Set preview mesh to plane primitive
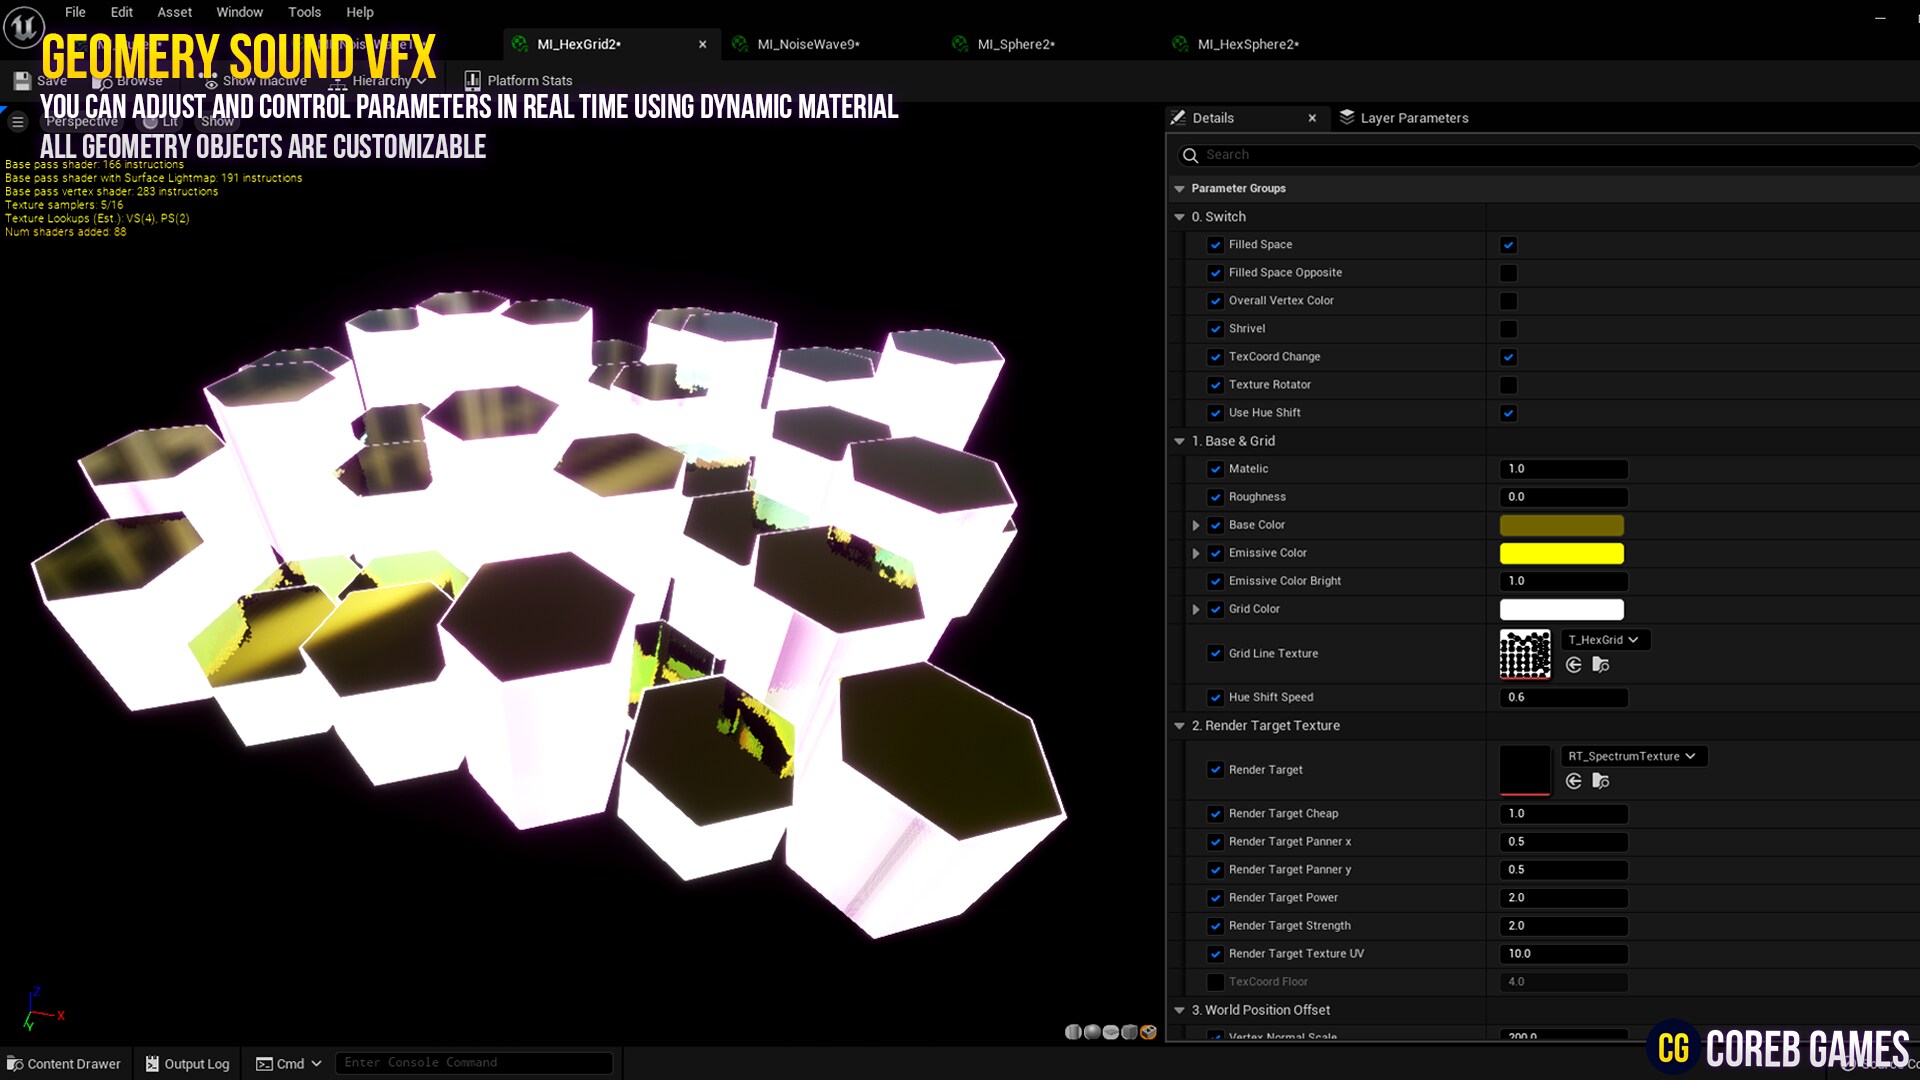Viewport: 1920px width, 1080px height. coord(1111,1032)
